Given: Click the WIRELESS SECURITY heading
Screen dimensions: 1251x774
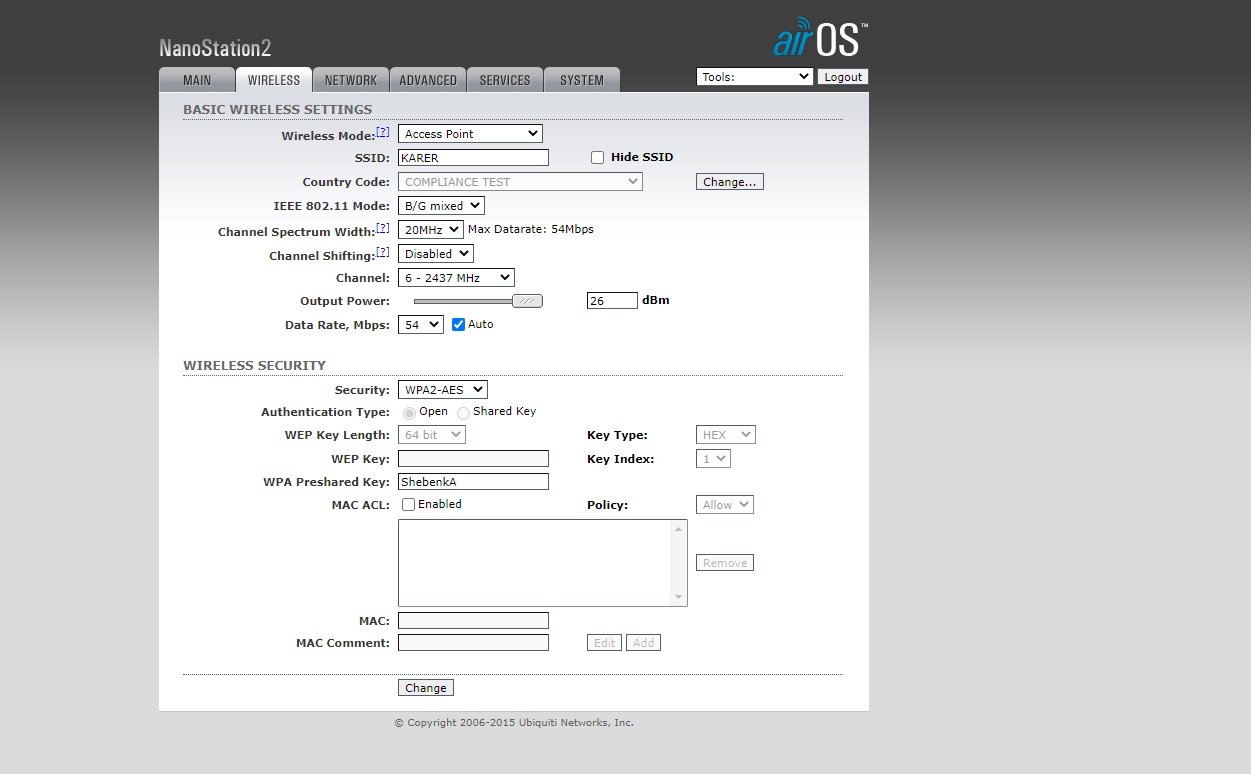Looking at the screenshot, I should point(254,366).
